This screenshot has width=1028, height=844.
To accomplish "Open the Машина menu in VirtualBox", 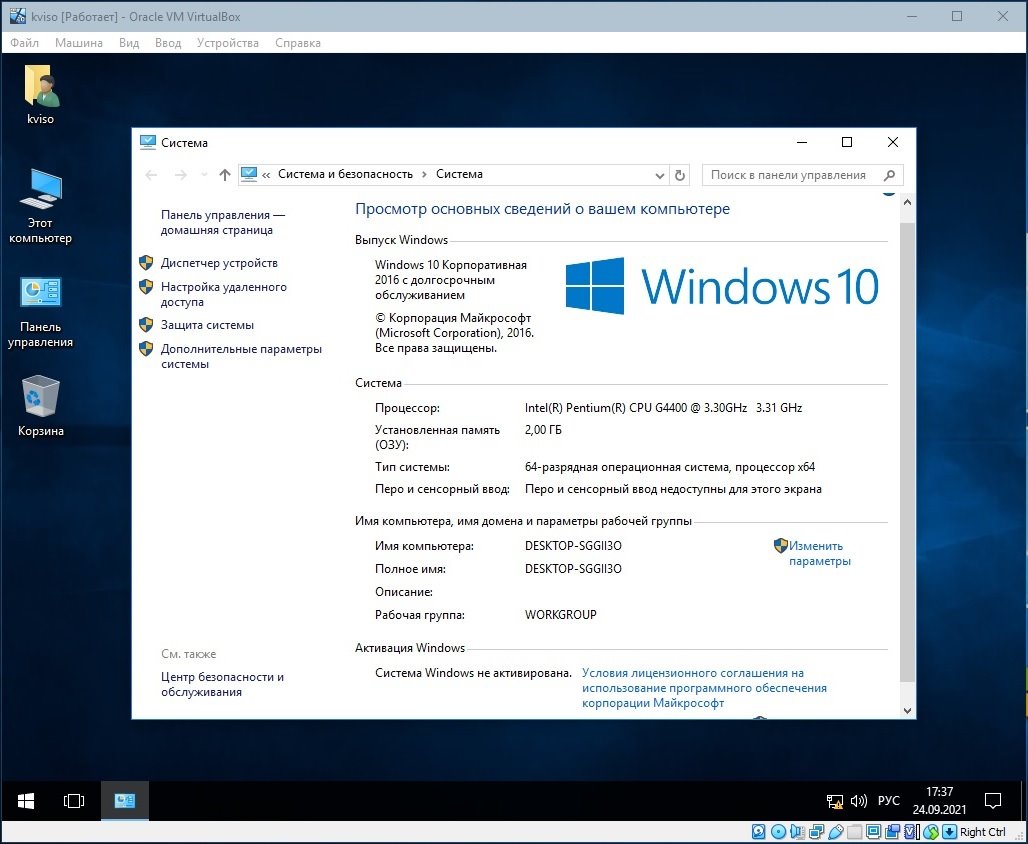I will tap(79, 43).
